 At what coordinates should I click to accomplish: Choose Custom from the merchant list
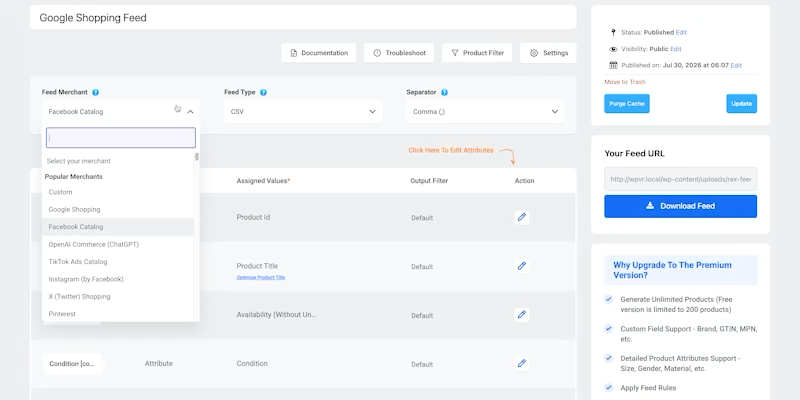click(118, 192)
